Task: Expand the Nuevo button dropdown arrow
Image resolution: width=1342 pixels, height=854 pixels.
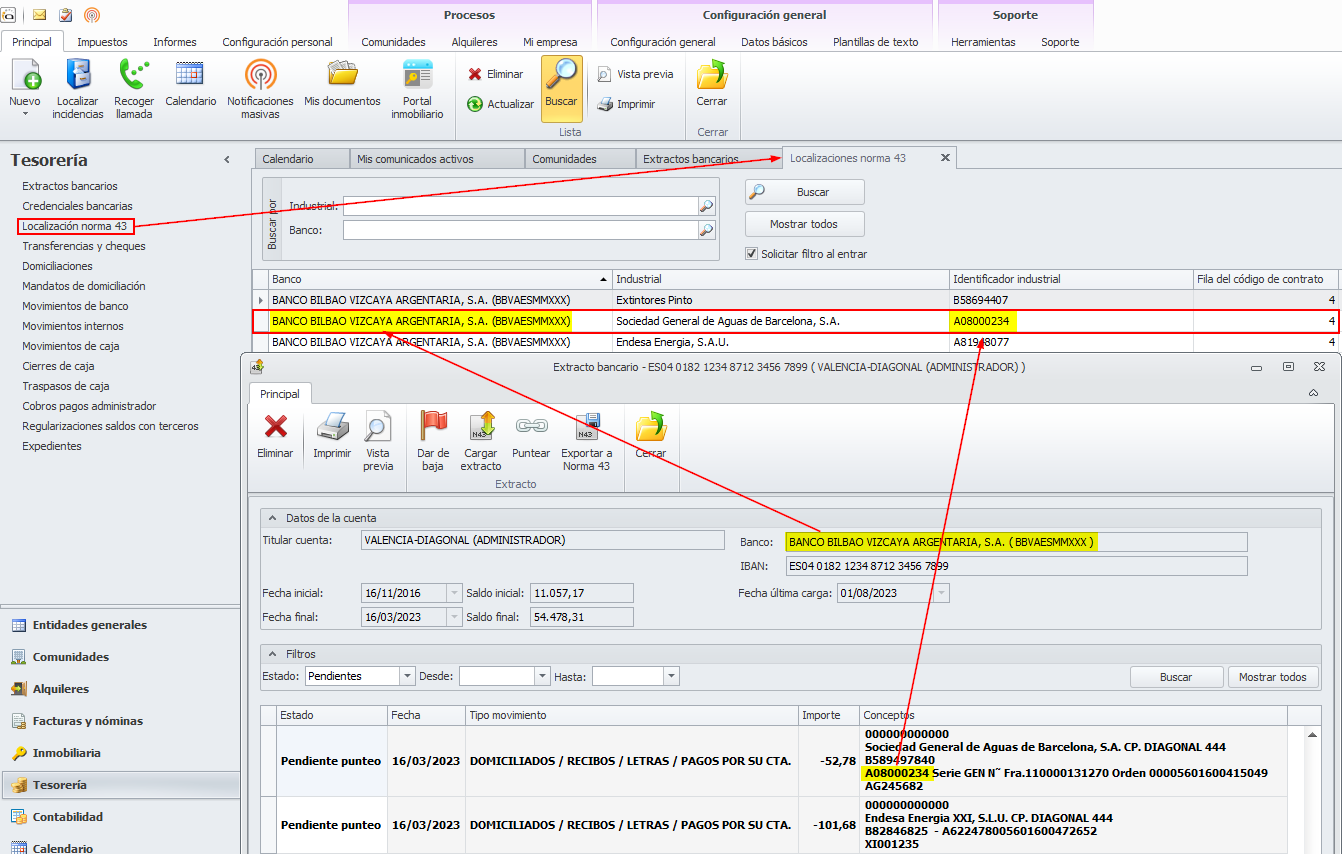Action: 25,114
